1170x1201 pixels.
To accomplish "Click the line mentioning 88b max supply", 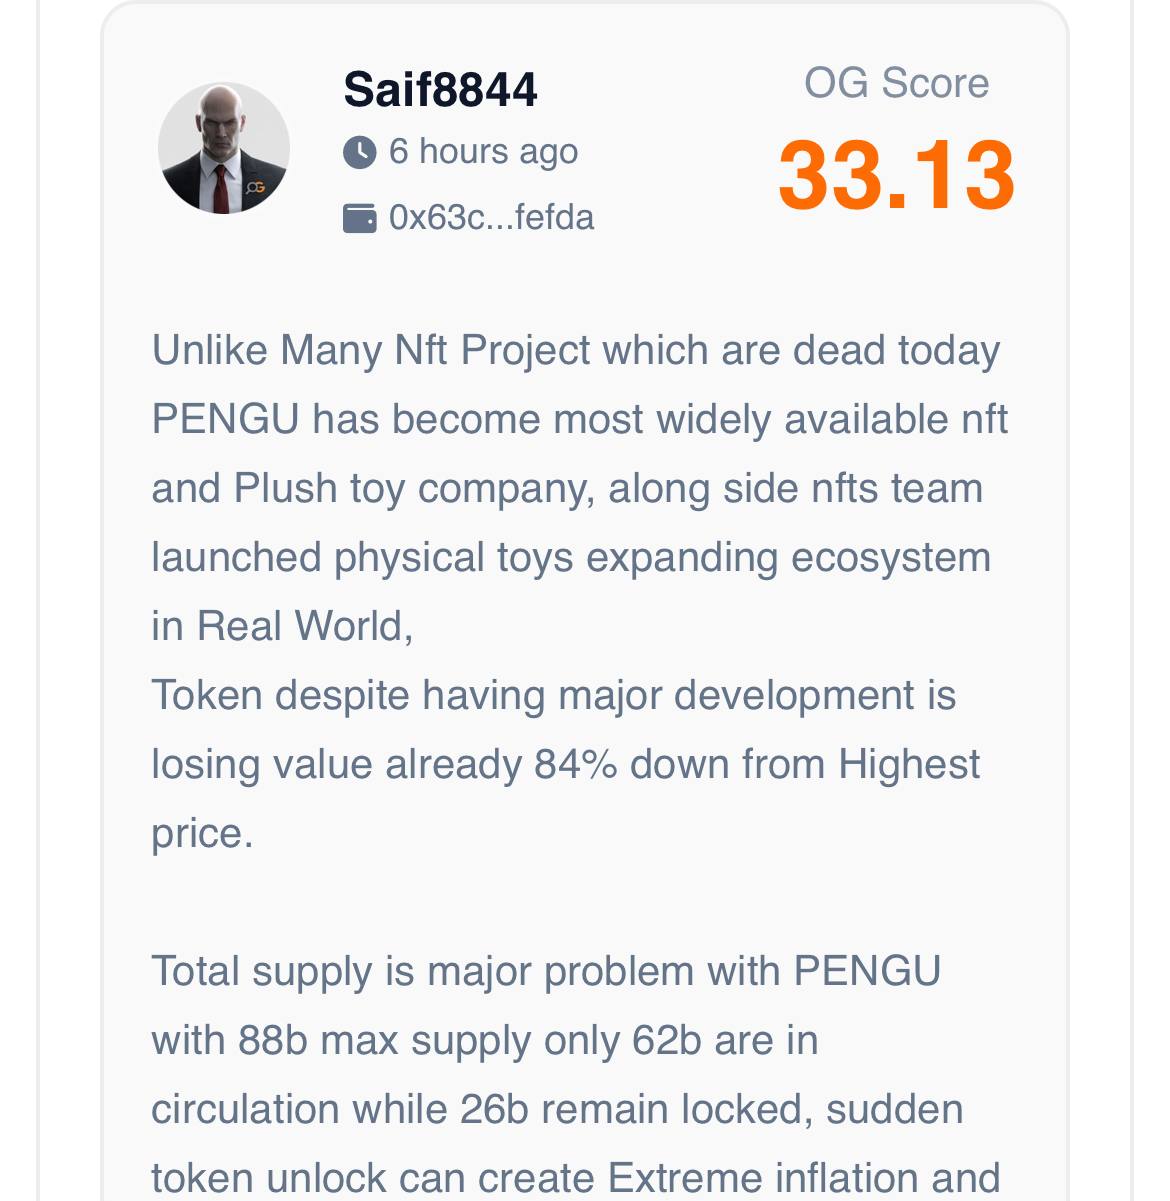I will pyautogui.click(x=485, y=1041).
